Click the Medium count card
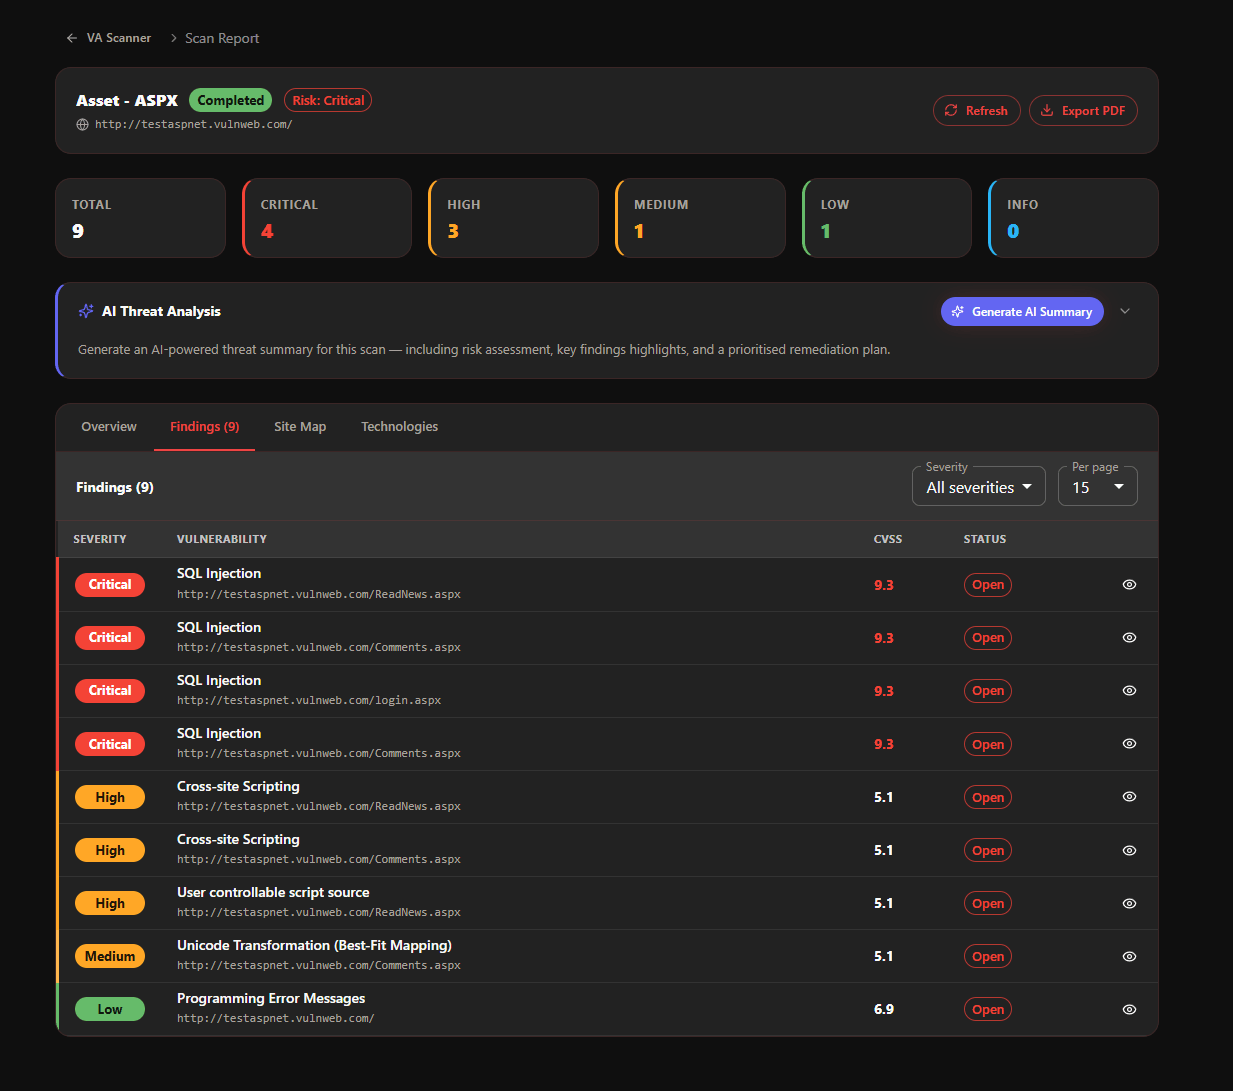Screen dimensions: 1233x1091 pos(700,218)
